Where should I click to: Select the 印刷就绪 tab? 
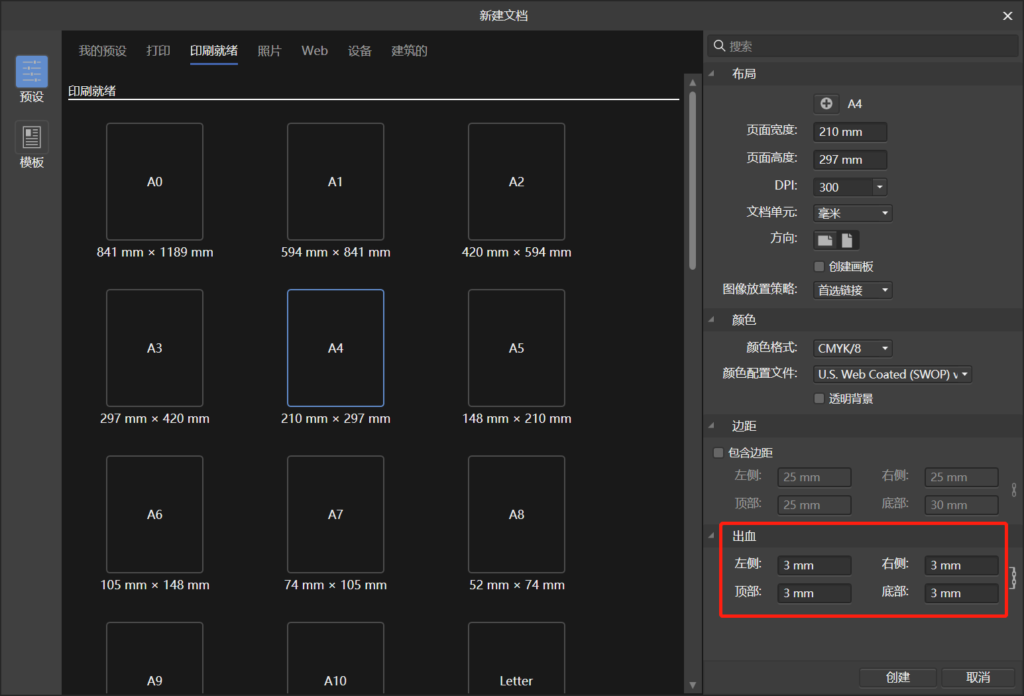[x=214, y=51]
